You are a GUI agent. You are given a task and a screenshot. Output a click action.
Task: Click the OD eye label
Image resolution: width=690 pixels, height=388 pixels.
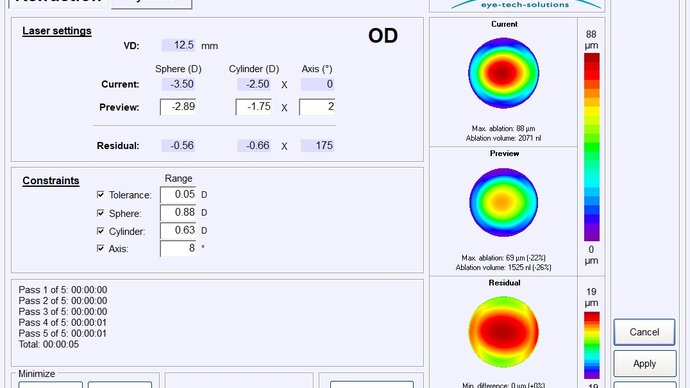point(383,36)
